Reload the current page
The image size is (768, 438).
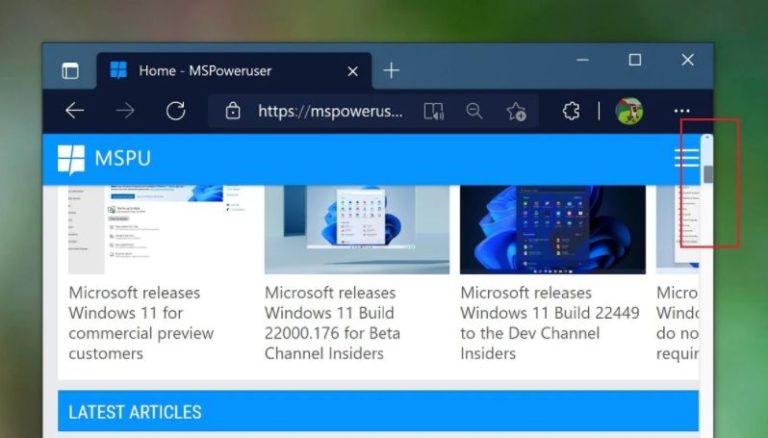[175, 111]
